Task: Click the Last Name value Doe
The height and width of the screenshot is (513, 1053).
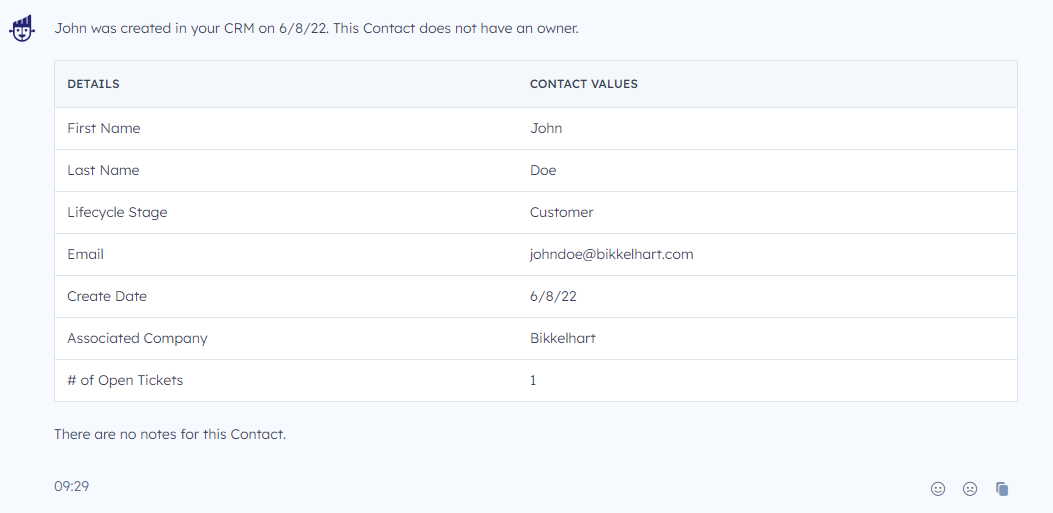Action: tap(543, 171)
